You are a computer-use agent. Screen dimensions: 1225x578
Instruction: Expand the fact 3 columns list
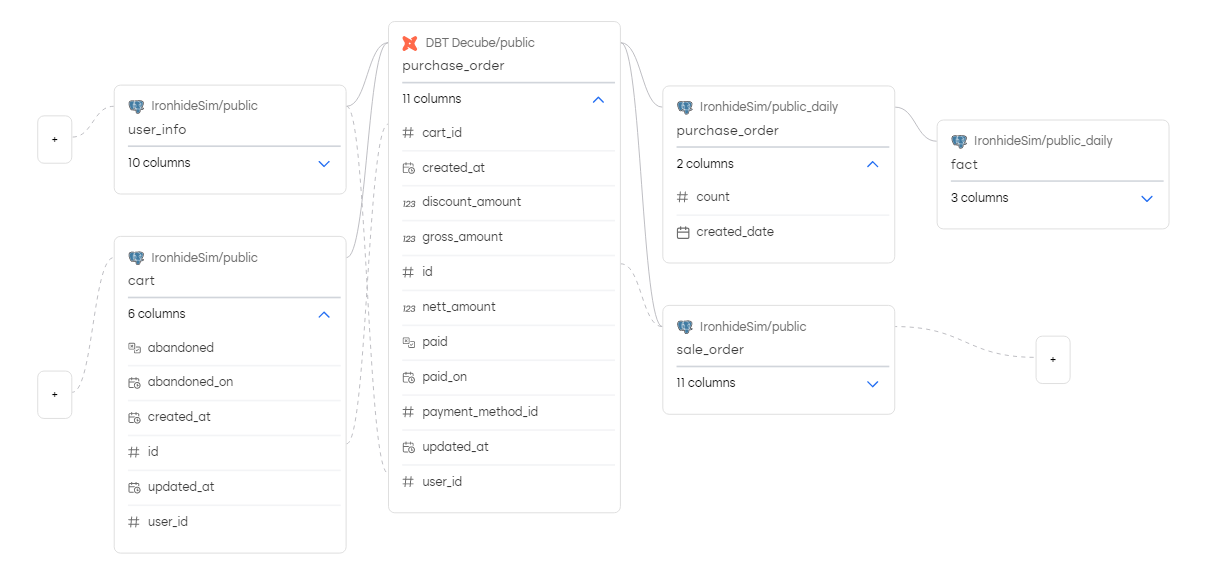click(1147, 198)
